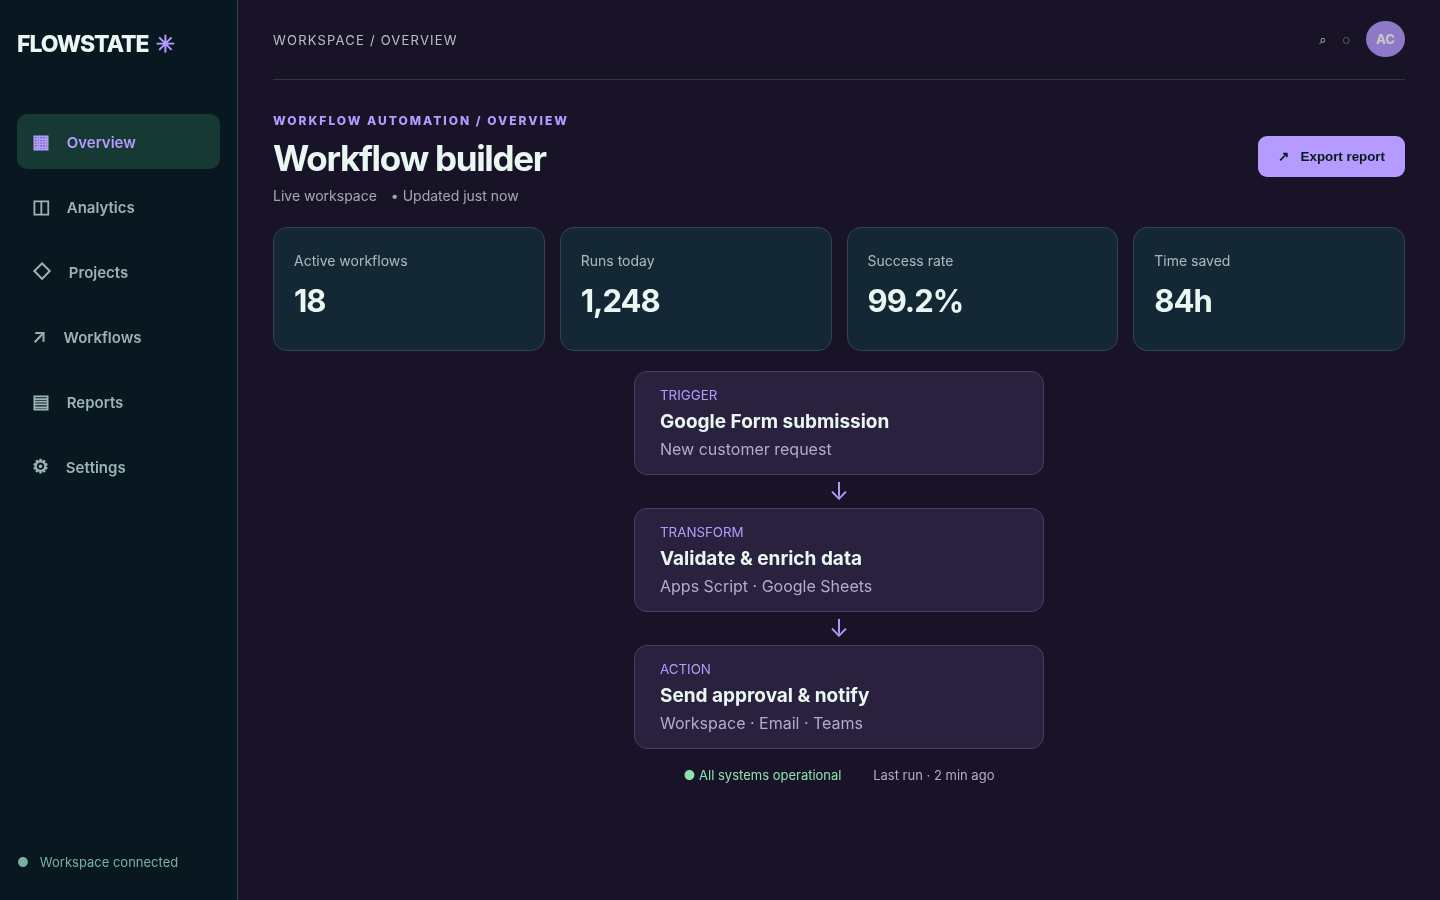Click the 'Updated just now' text
Image resolution: width=1440 pixels, height=900 pixels.
460,196
